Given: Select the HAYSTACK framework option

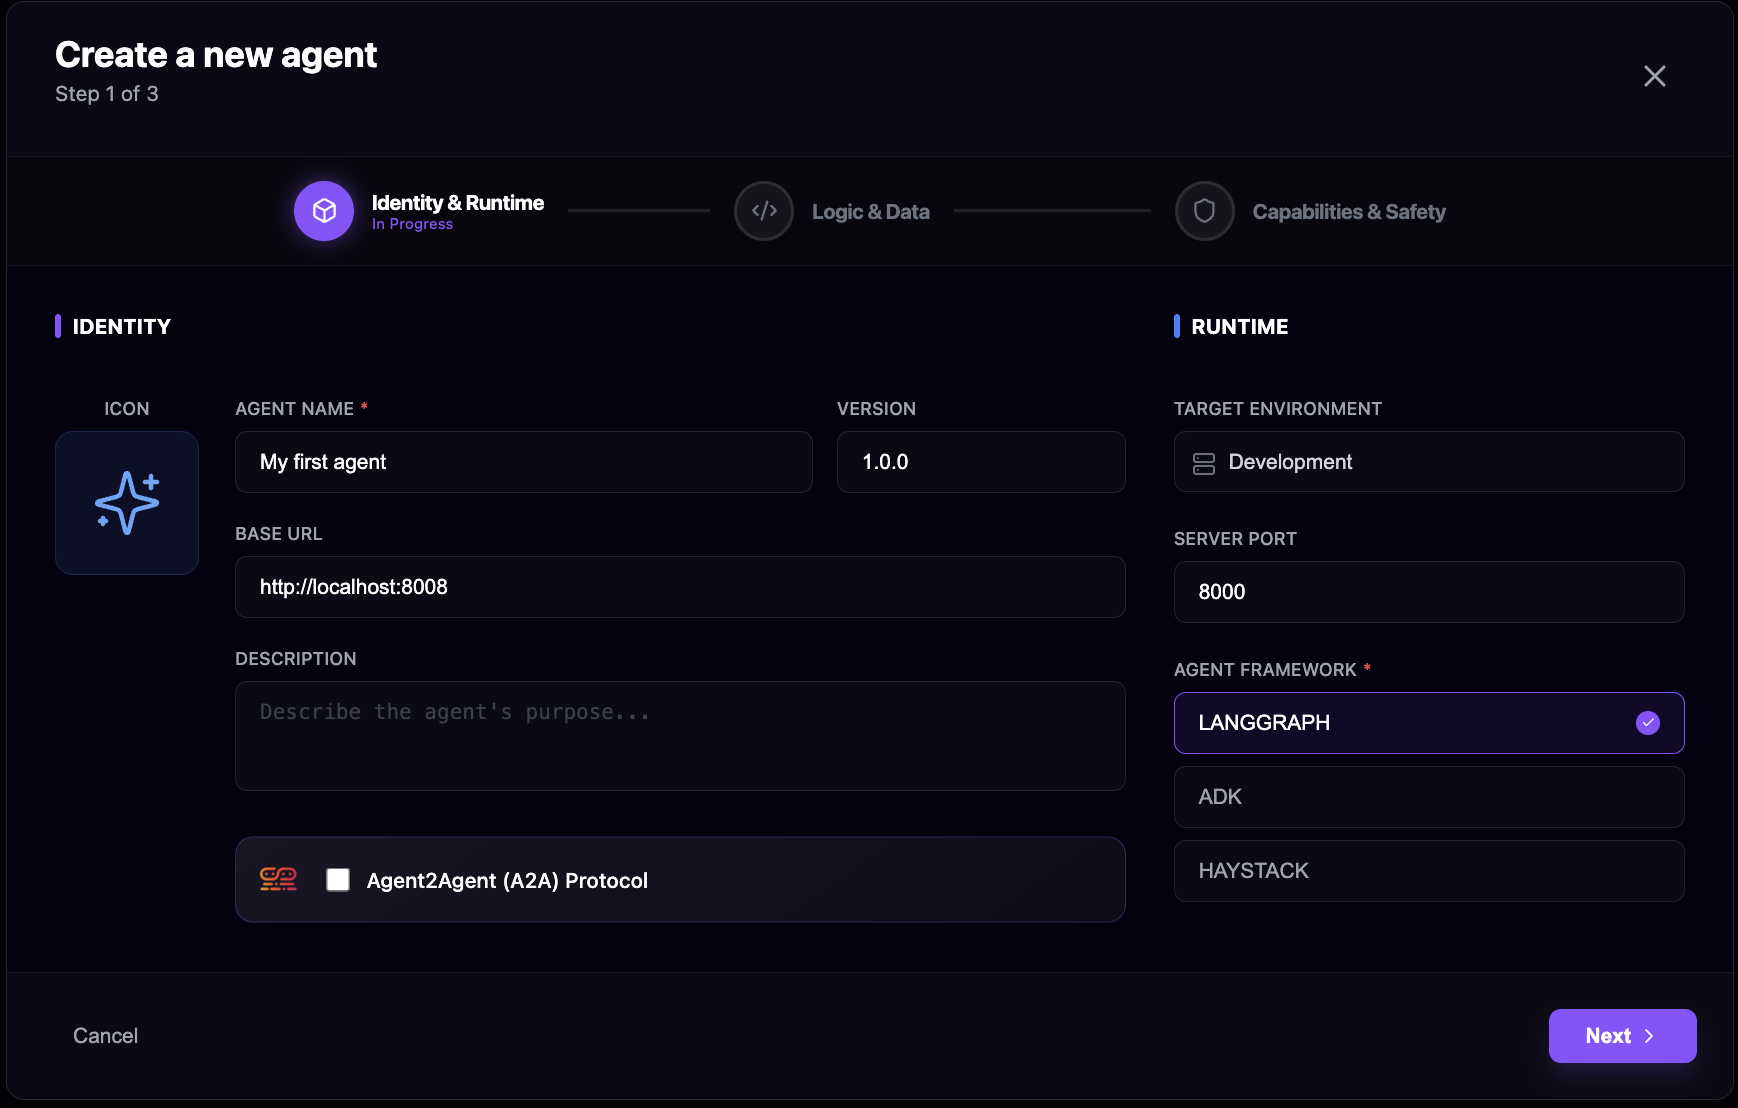Looking at the screenshot, I should tap(1428, 871).
